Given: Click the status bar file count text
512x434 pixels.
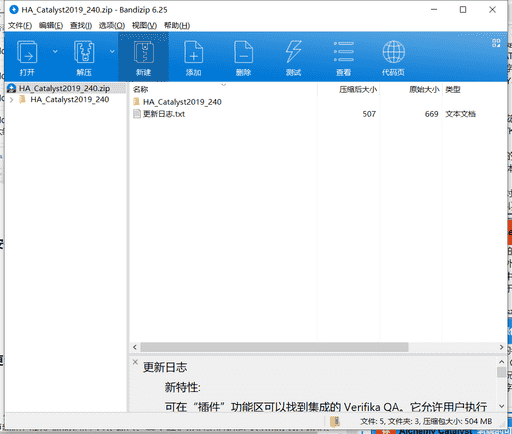Looking at the screenshot, I should point(426,422).
